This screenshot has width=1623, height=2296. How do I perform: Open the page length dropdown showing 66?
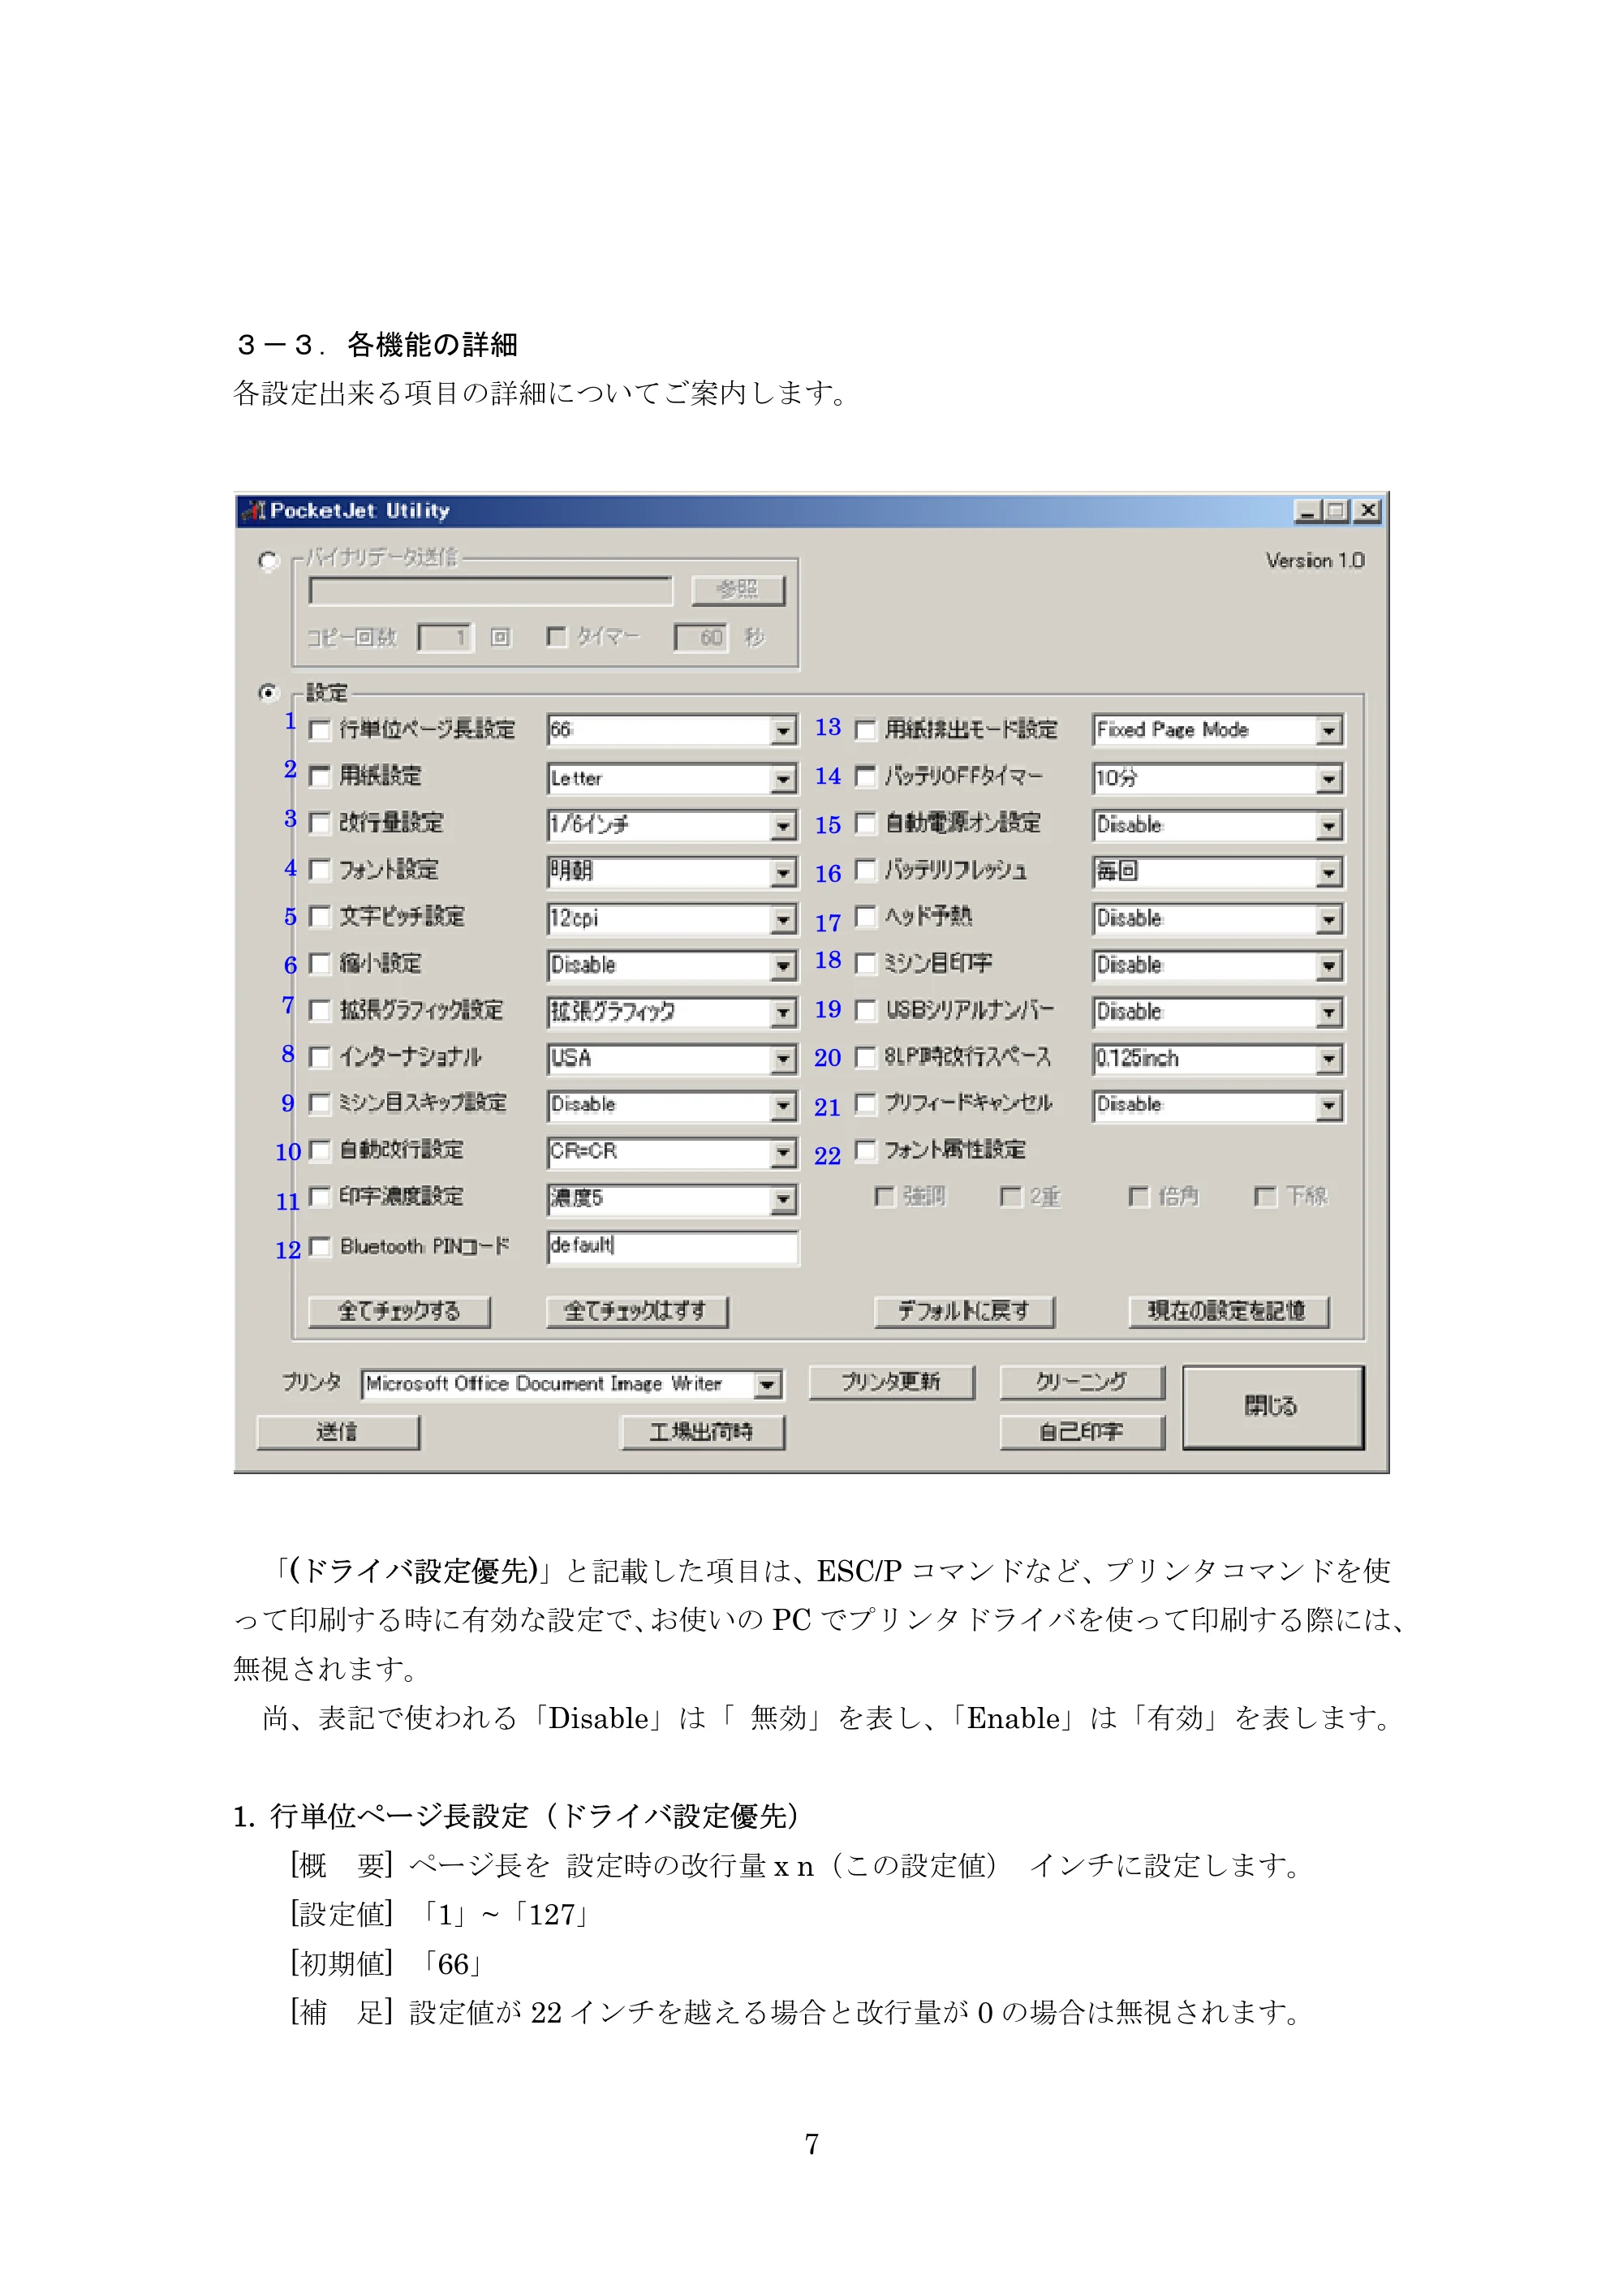(672, 730)
